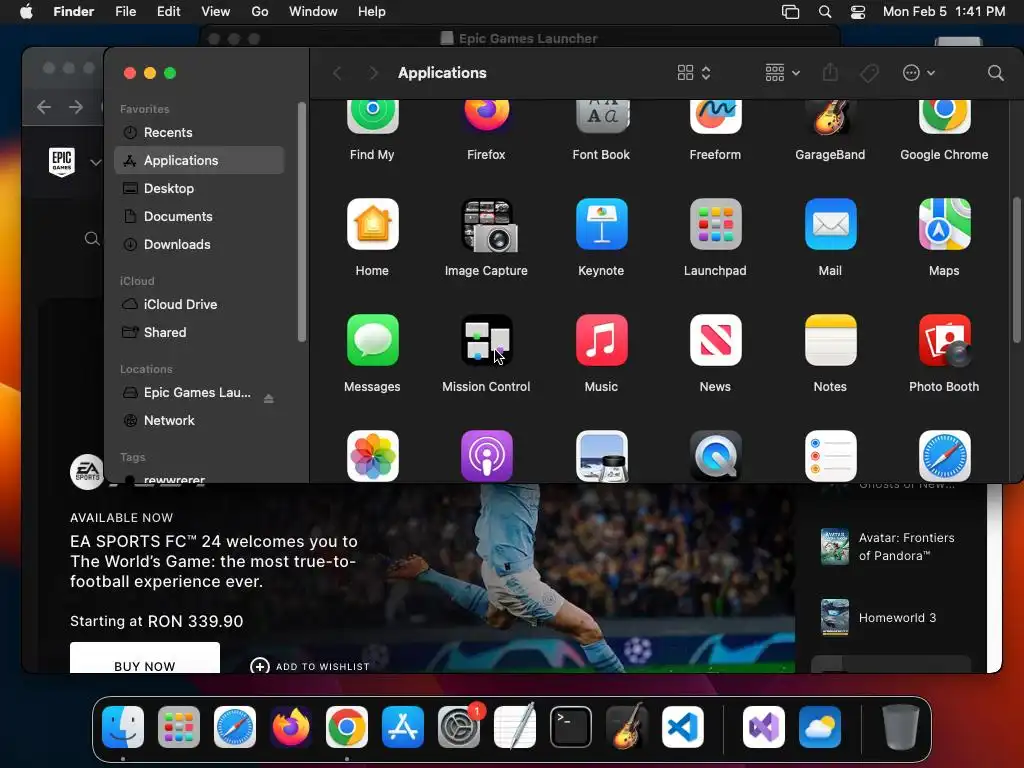Open Shared in Finder sidebar

pos(199,332)
